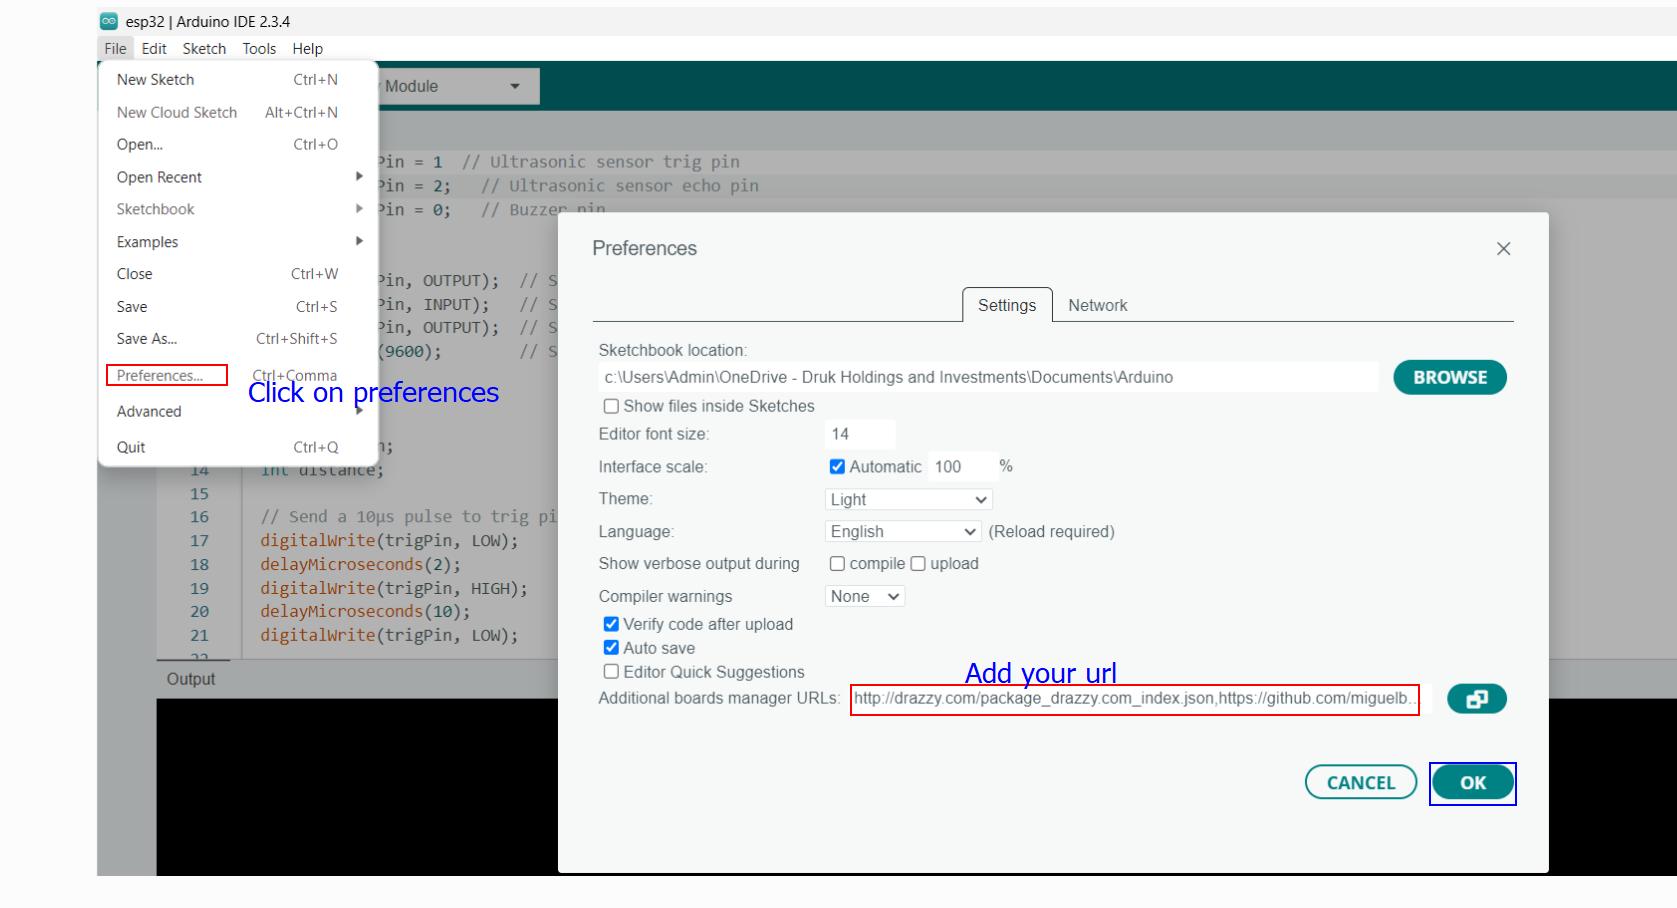Image resolution: width=1677 pixels, height=908 pixels.
Task: Click the Ultrasonic sensor echo pin comment
Action: click(620, 186)
